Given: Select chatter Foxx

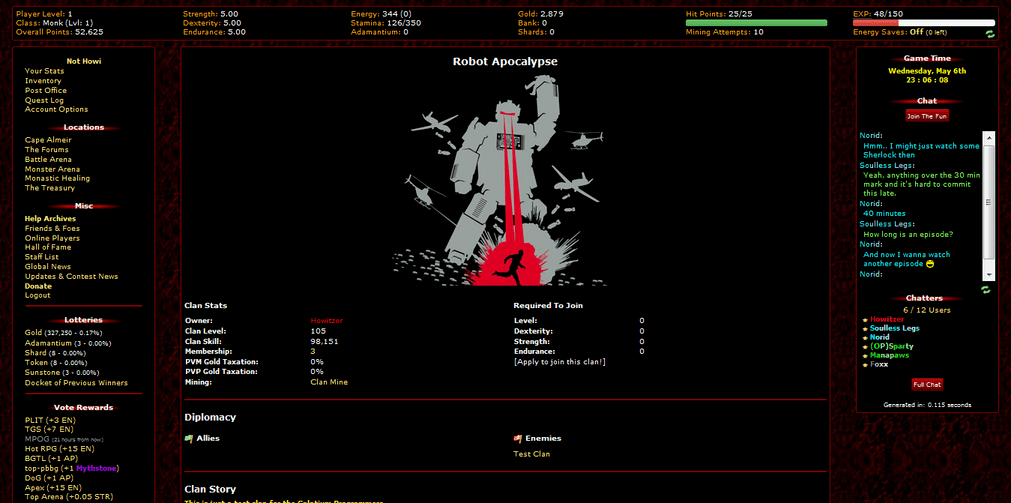Looking at the screenshot, I should click(x=879, y=364).
